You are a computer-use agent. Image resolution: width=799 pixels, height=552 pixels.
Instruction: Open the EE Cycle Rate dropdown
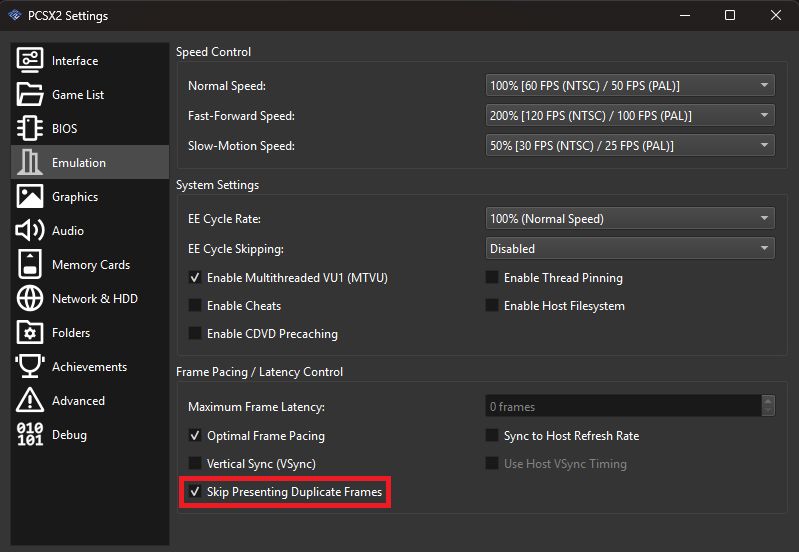click(x=630, y=219)
